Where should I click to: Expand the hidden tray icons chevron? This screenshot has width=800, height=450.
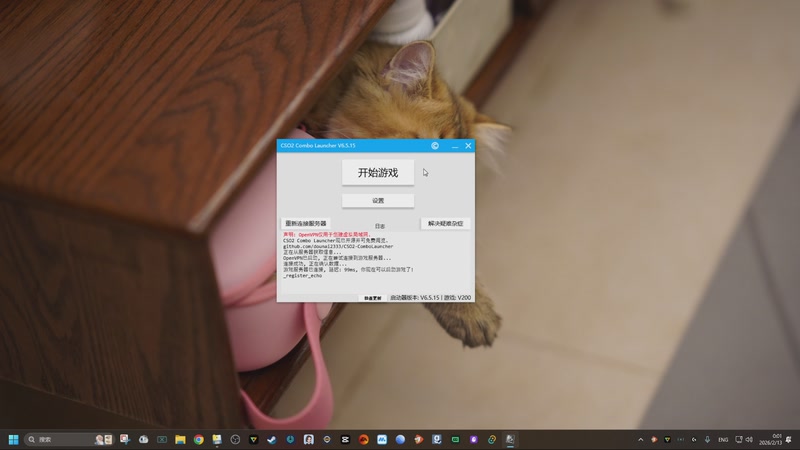point(640,439)
